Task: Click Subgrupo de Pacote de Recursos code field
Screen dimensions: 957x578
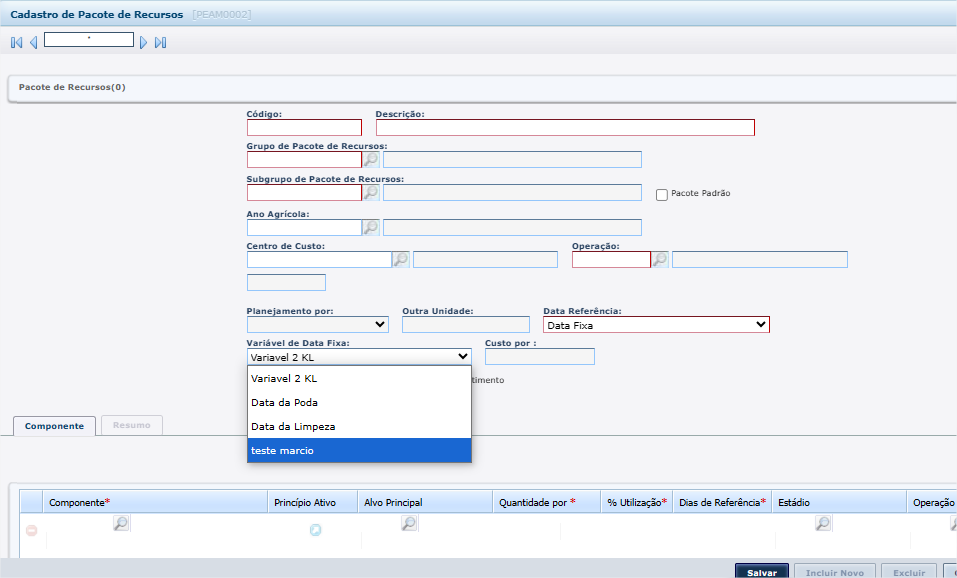Action: (x=304, y=192)
